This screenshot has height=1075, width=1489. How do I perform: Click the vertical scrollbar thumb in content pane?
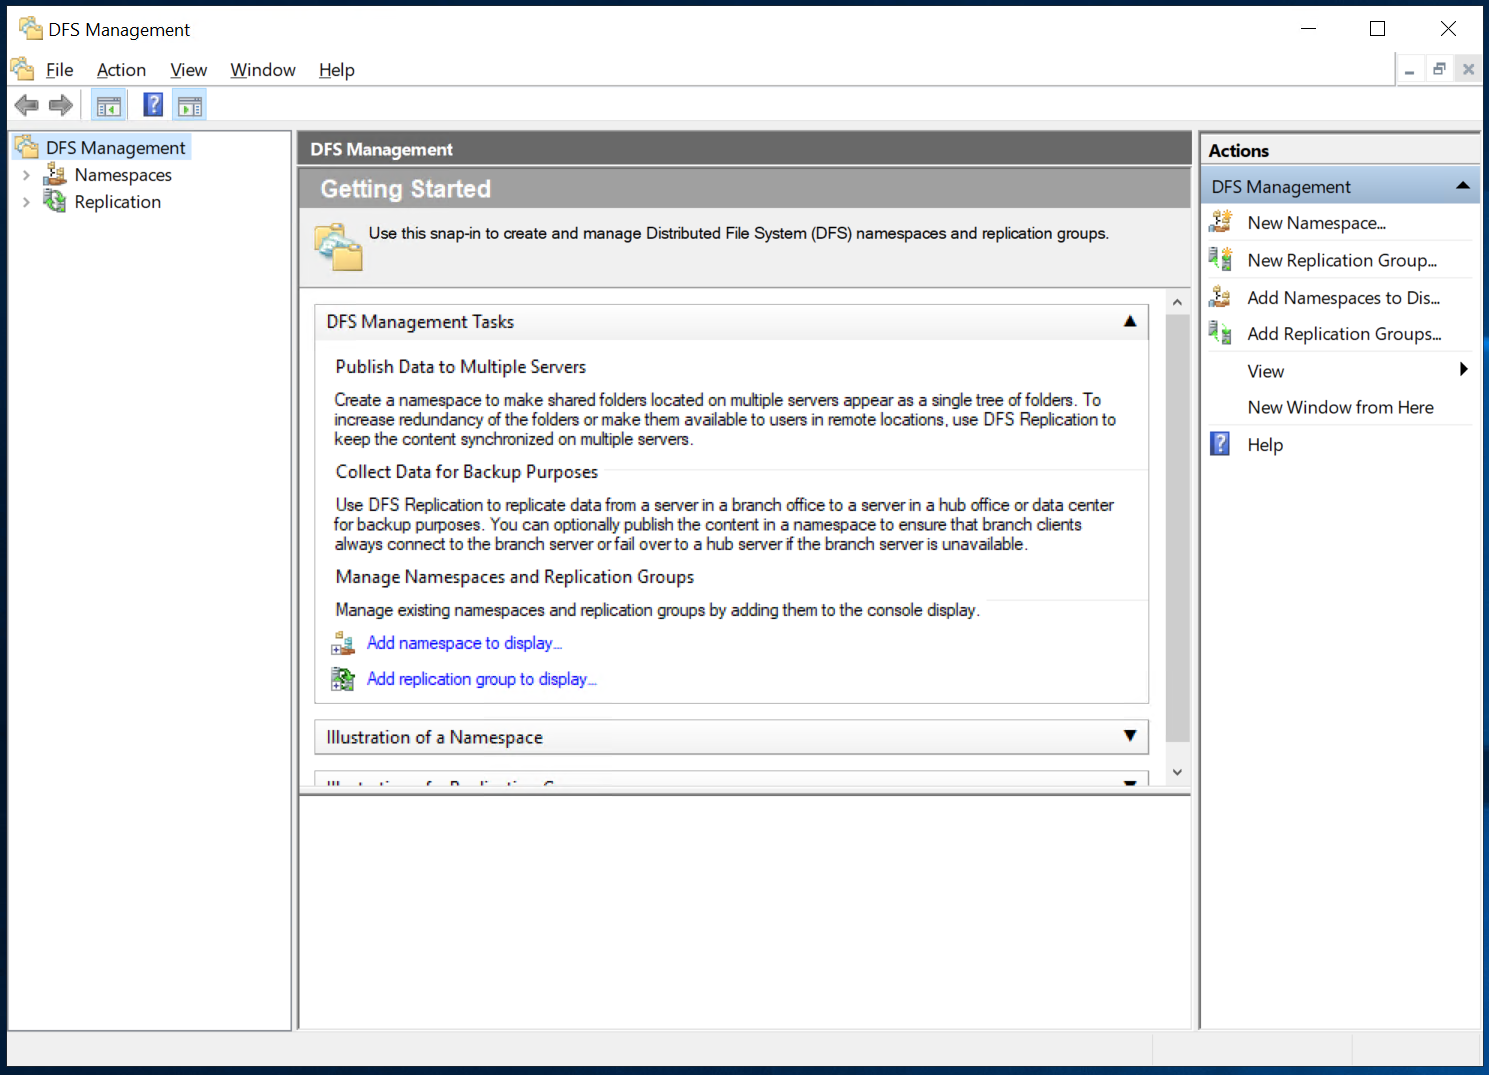(1177, 528)
